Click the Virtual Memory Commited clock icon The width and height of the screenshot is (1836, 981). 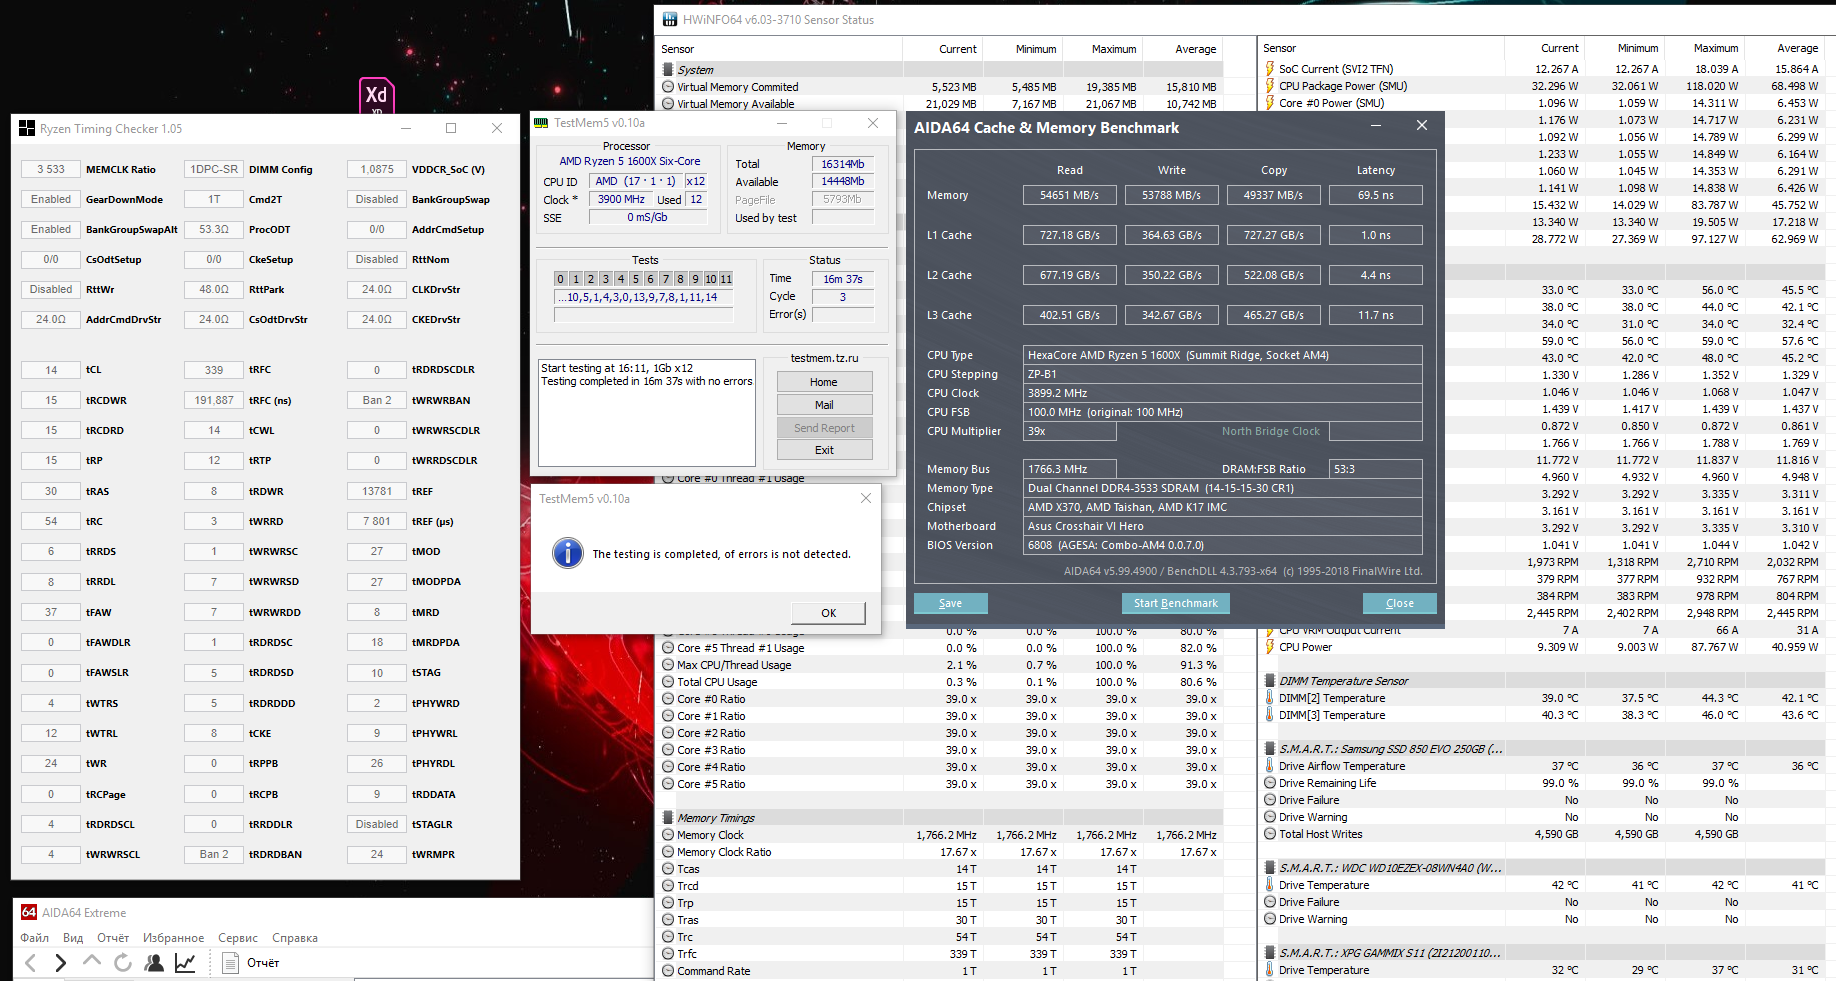pos(668,87)
